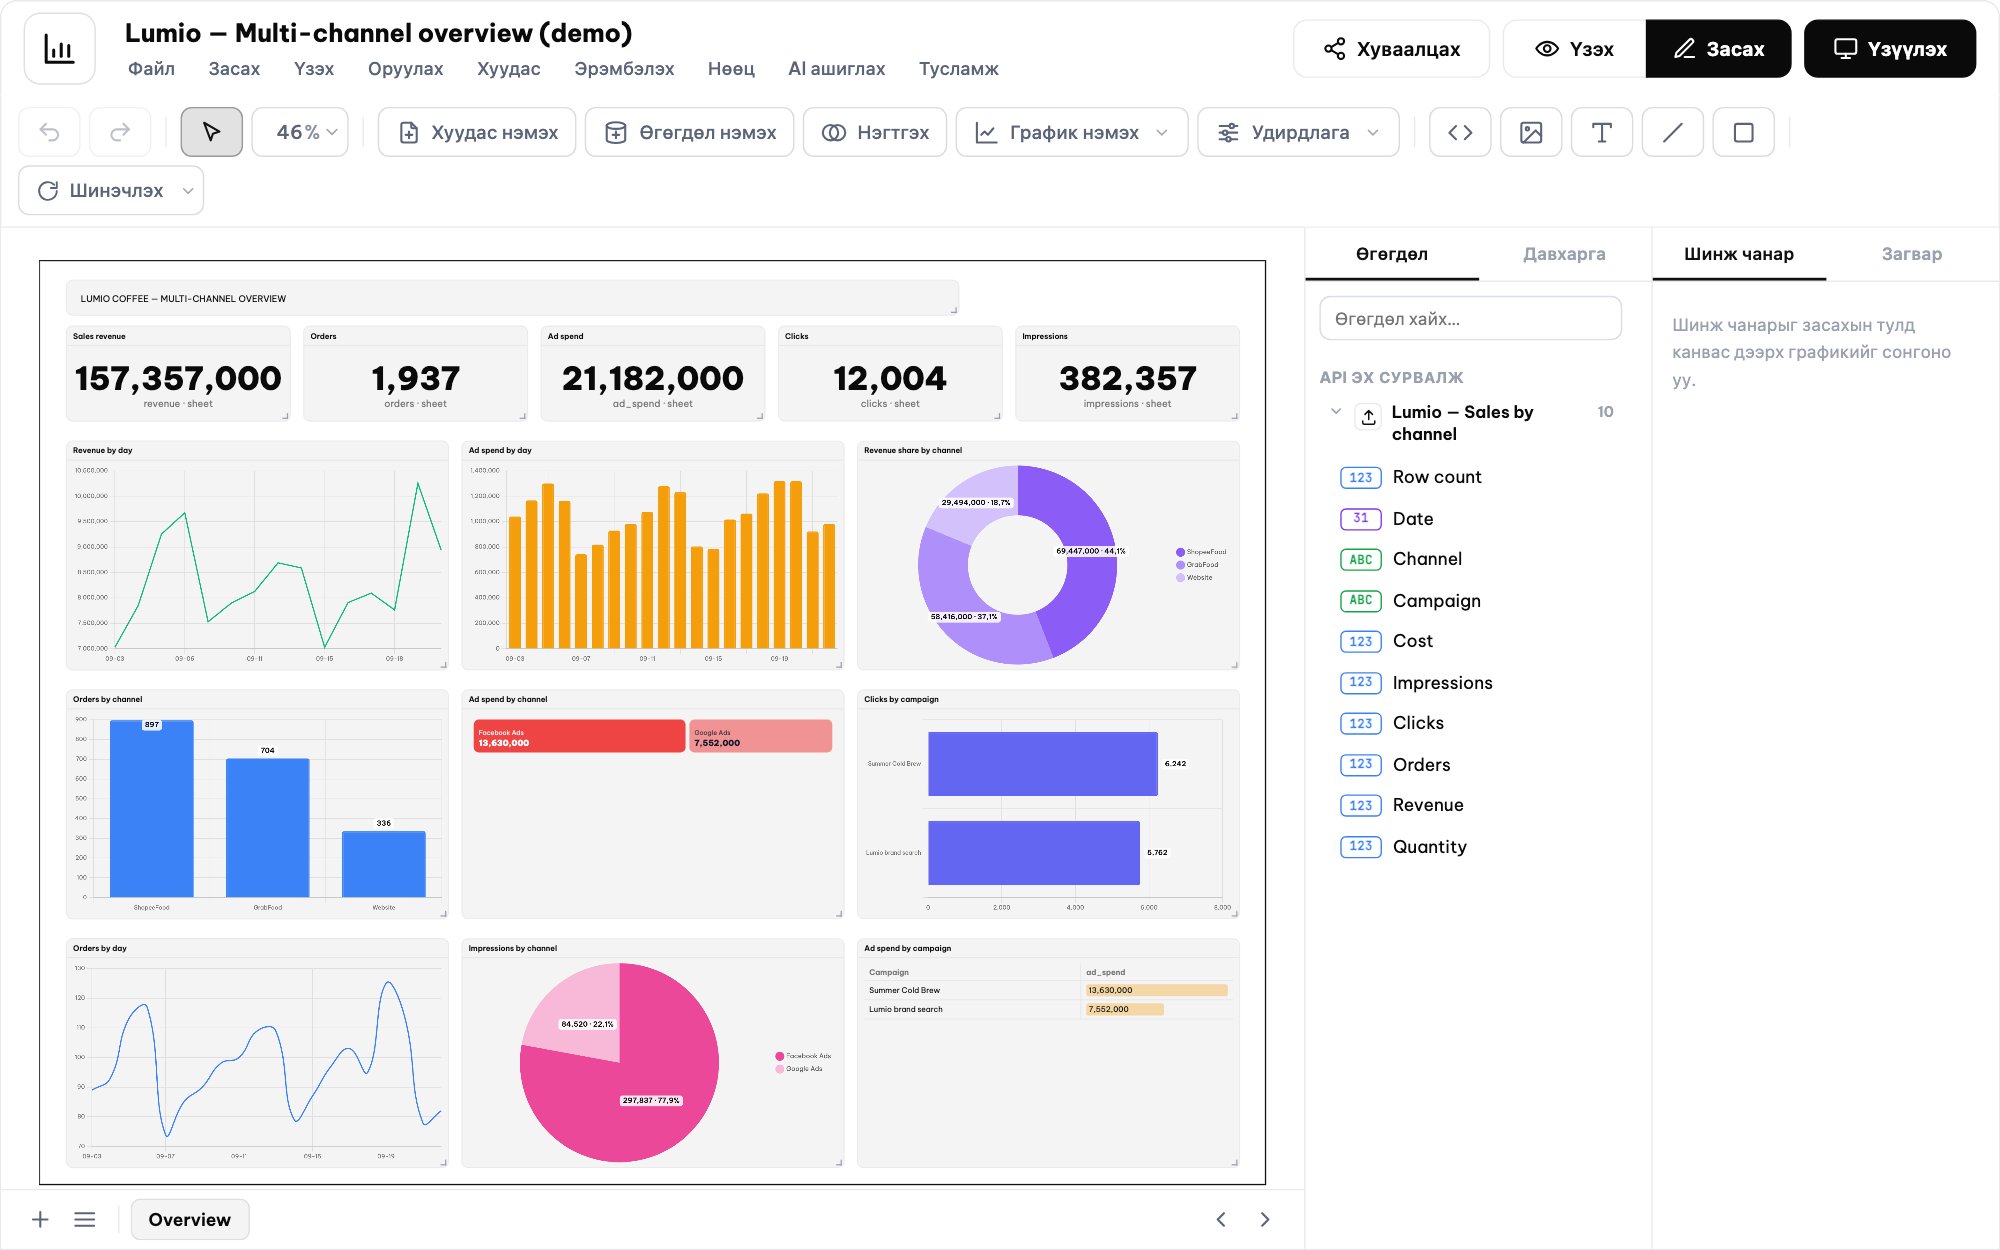This screenshot has height=1250, width=2000.
Task: Click the Өгөгдөл нэмэх button
Action: (x=689, y=132)
